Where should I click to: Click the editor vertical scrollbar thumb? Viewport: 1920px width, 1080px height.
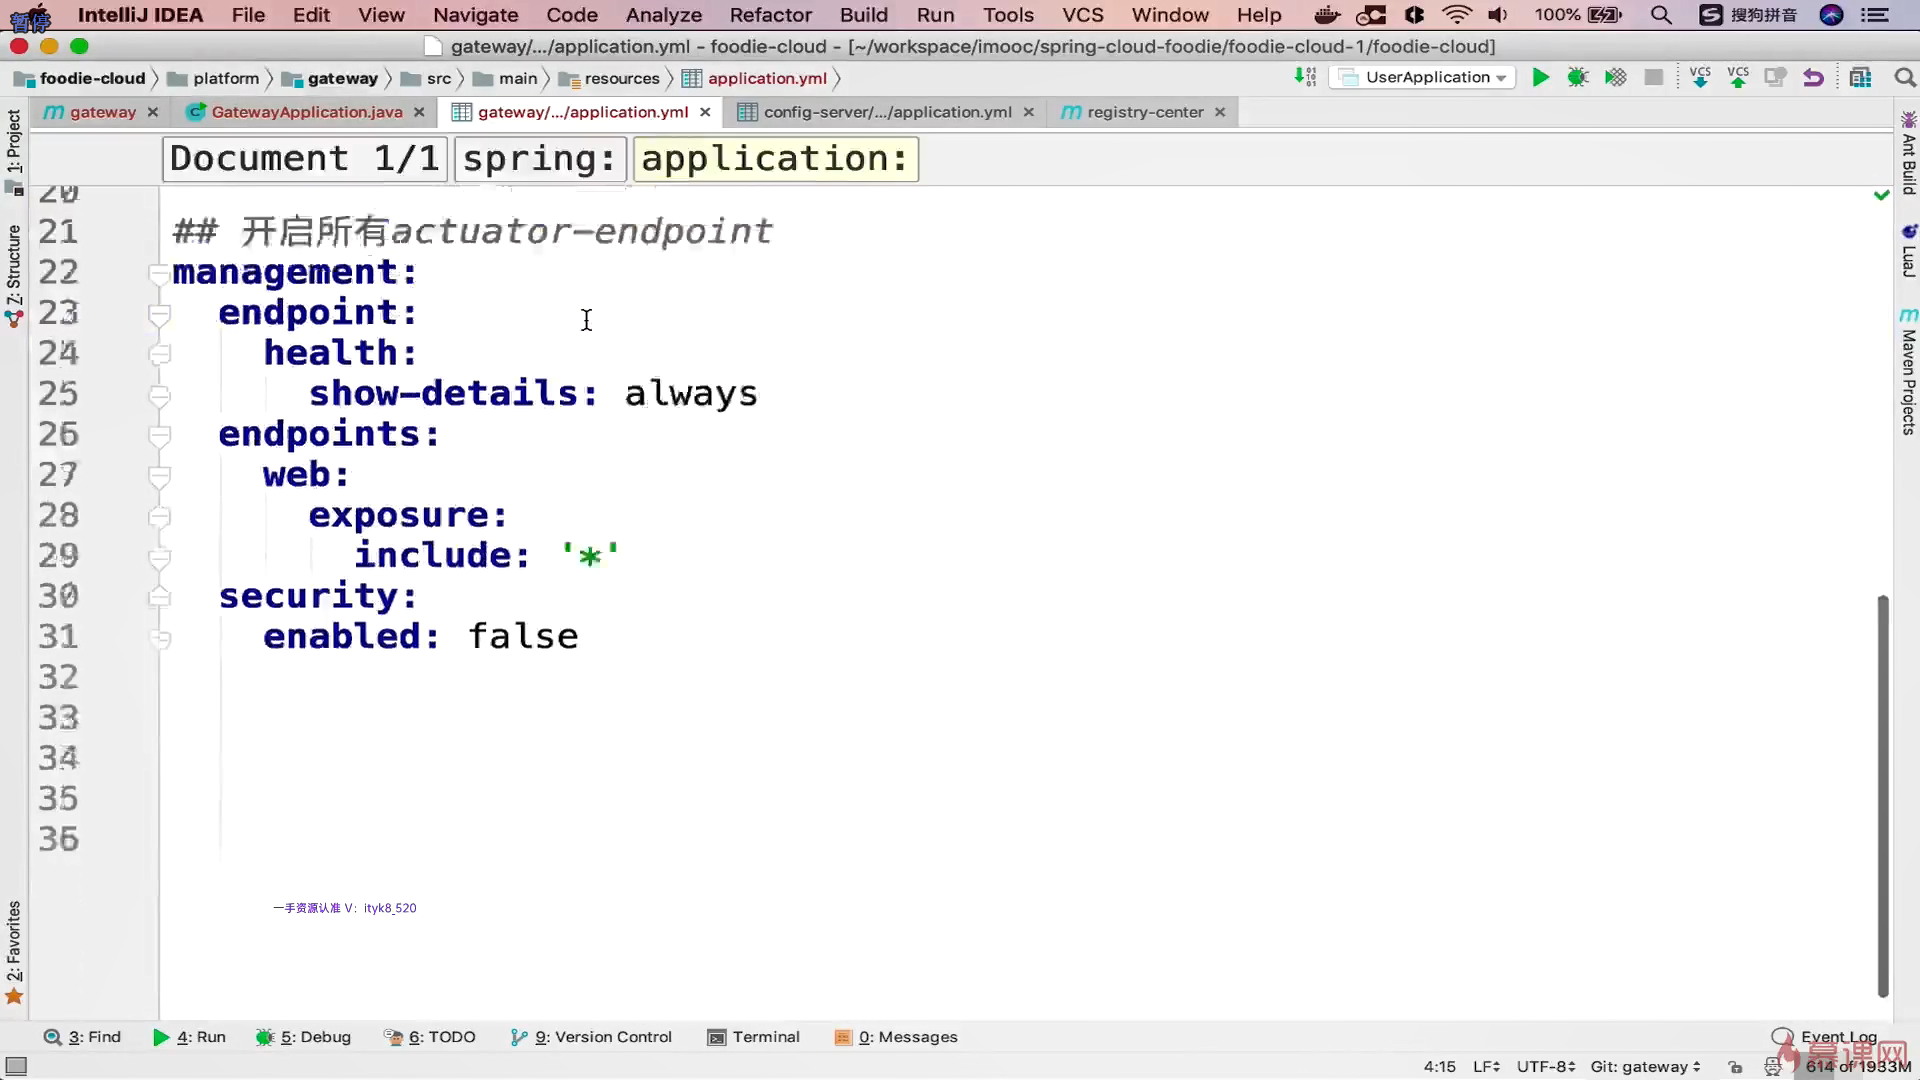[1882, 795]
